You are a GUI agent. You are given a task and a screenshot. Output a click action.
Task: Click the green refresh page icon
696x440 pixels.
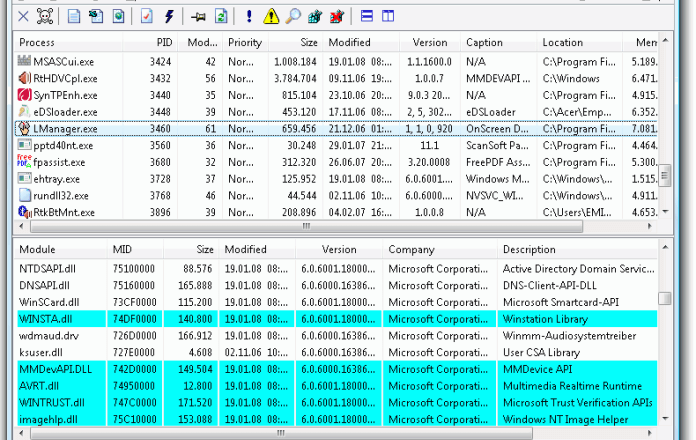(x=220, y=16)
